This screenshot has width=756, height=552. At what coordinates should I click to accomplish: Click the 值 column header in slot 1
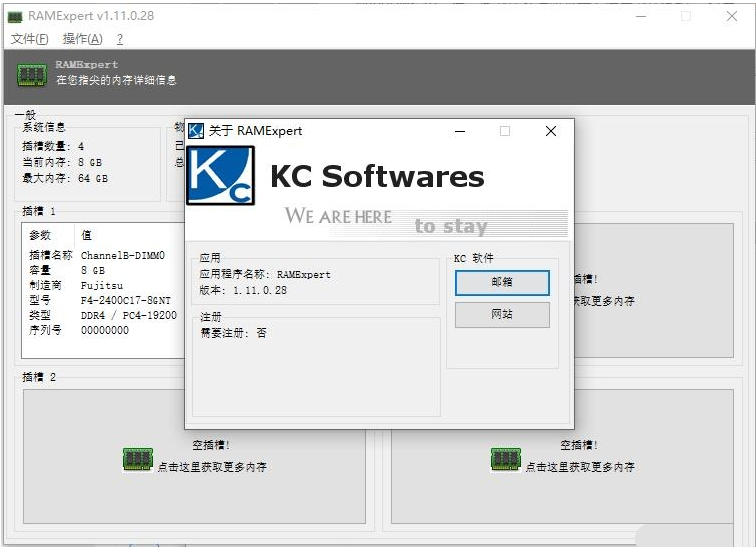click(86, 235)
